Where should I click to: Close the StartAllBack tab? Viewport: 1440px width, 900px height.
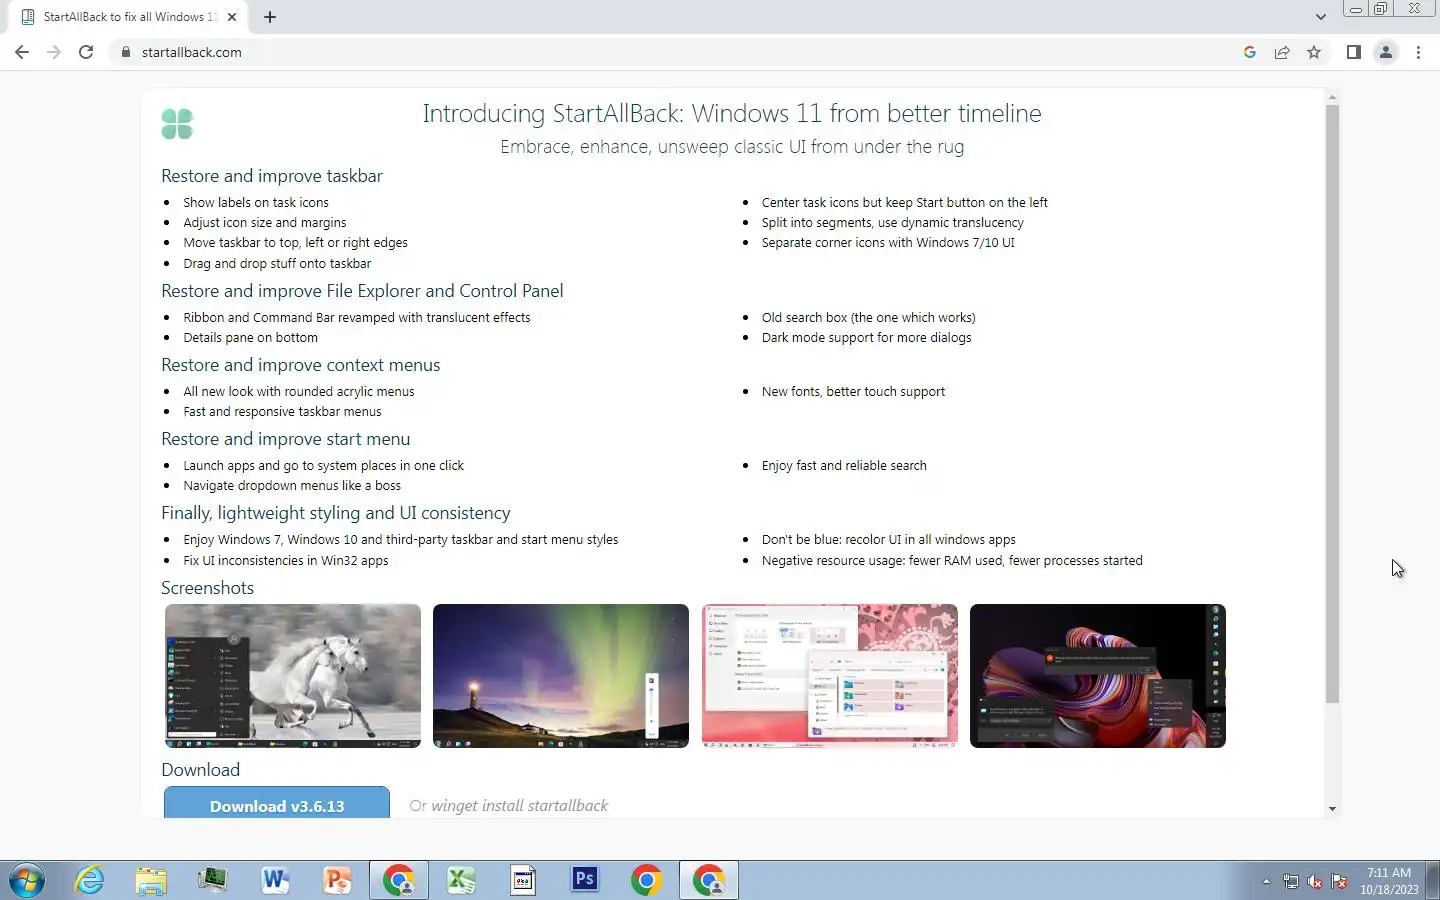232,17
